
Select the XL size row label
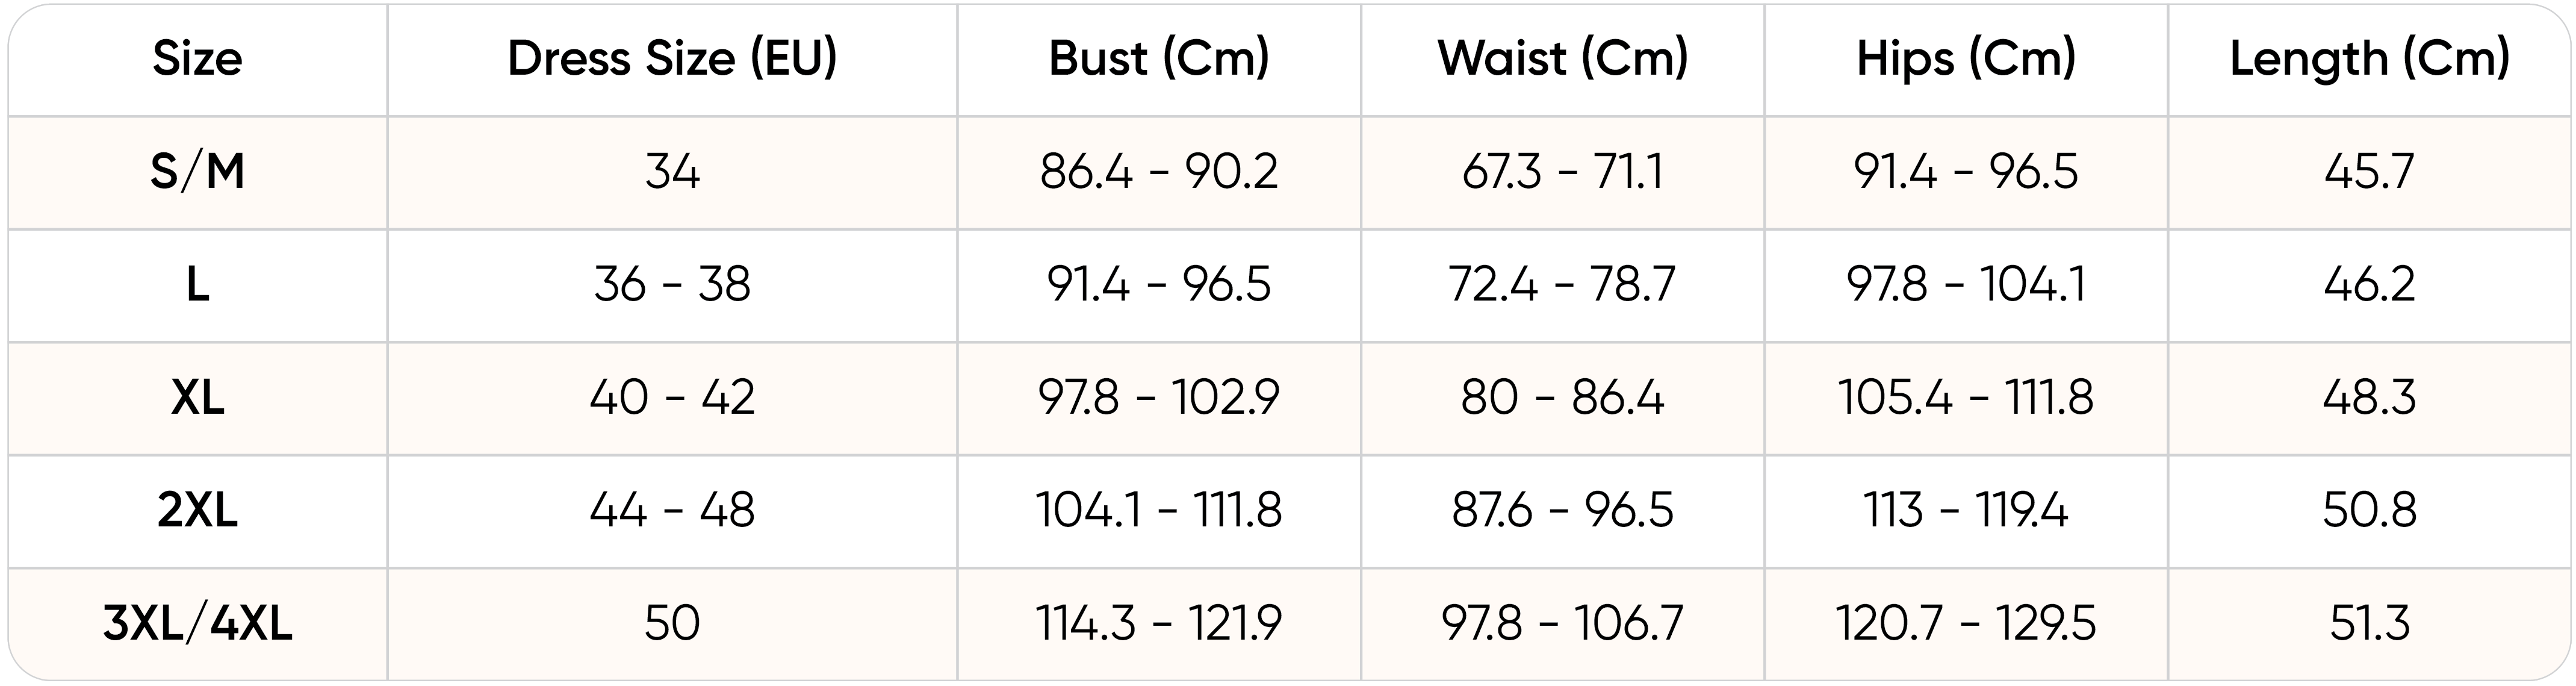(197, 398)
